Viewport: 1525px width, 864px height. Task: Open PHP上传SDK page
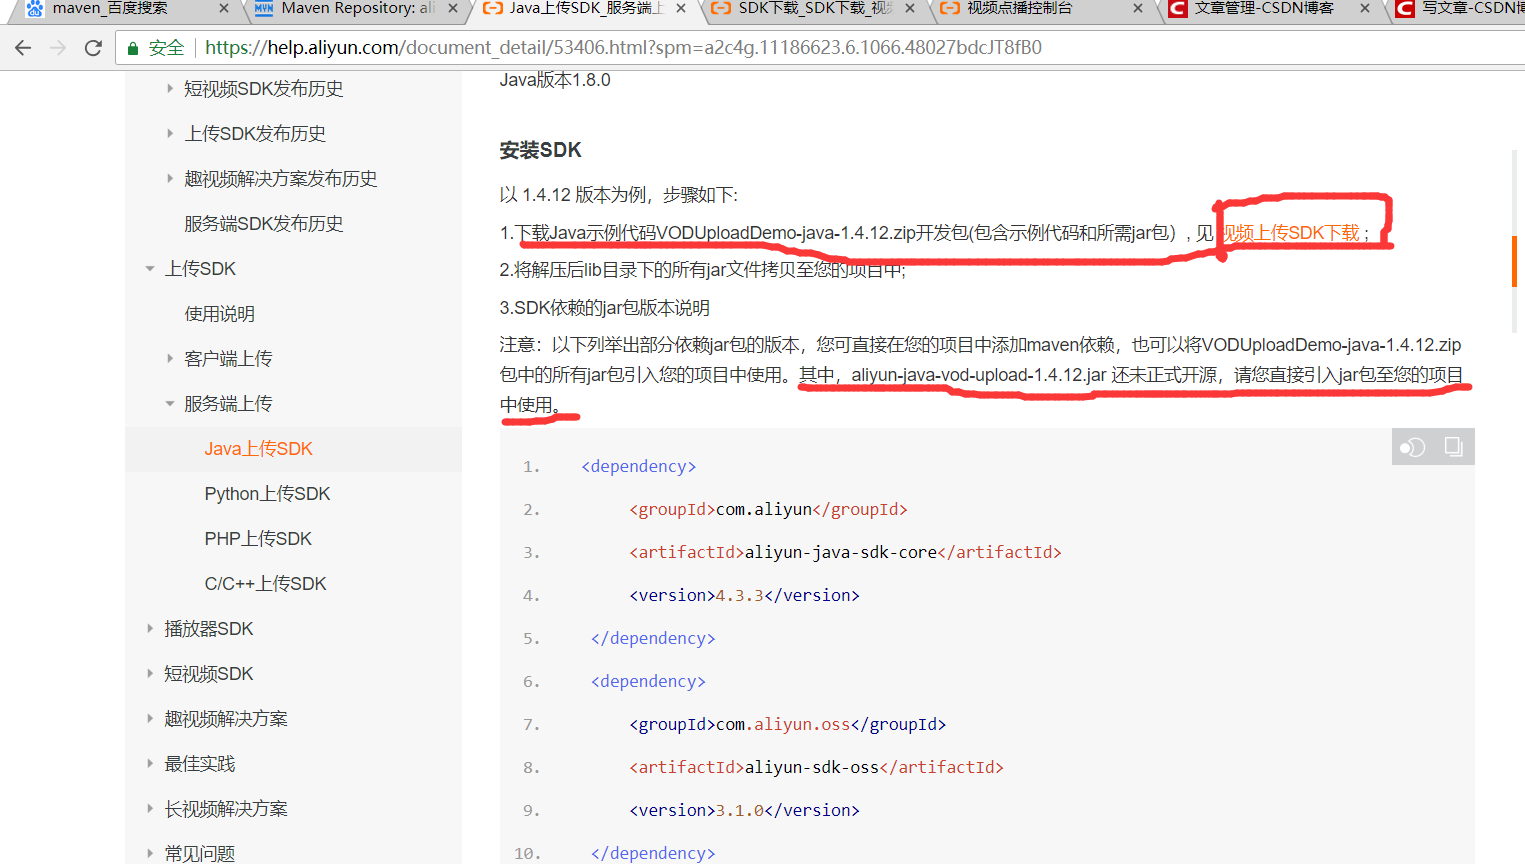258,539
